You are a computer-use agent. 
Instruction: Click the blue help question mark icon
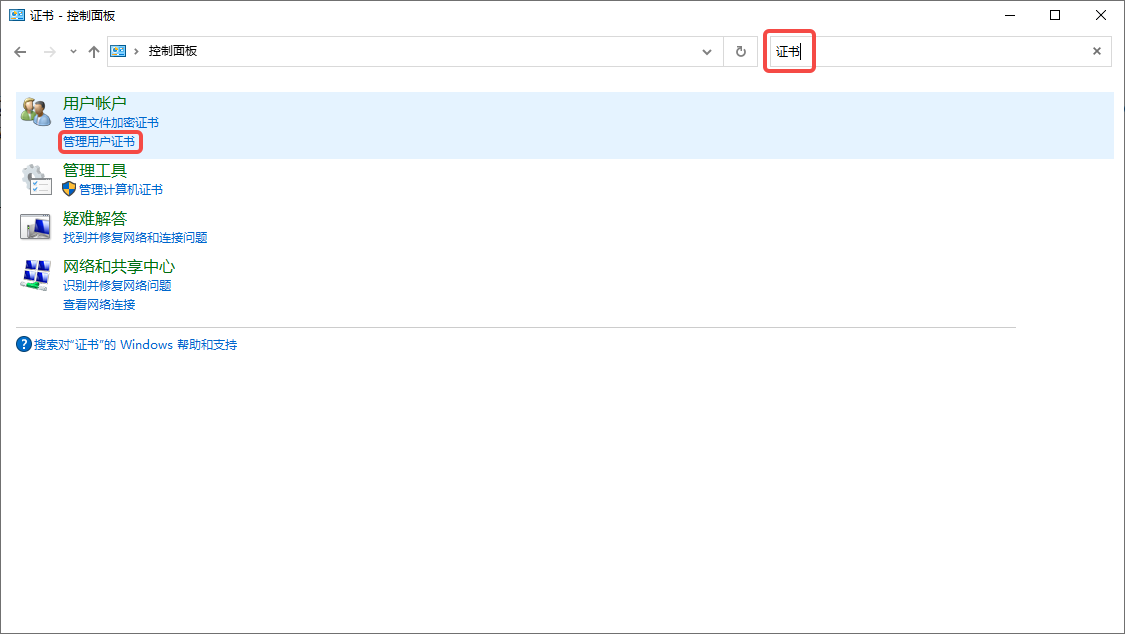coord(24,344)
